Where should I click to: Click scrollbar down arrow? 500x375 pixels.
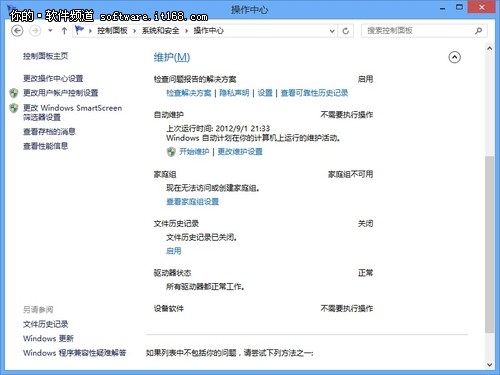[489, 365]
